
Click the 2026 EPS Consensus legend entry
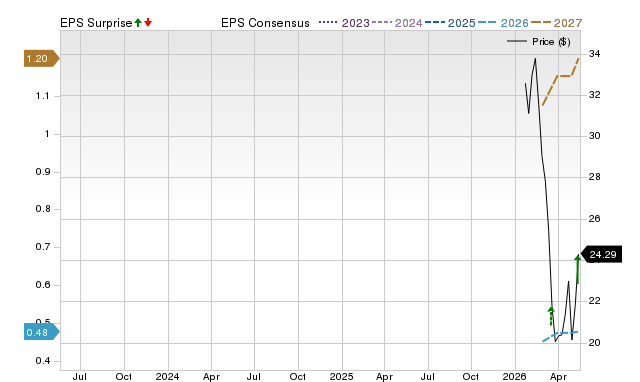(503, 23)
